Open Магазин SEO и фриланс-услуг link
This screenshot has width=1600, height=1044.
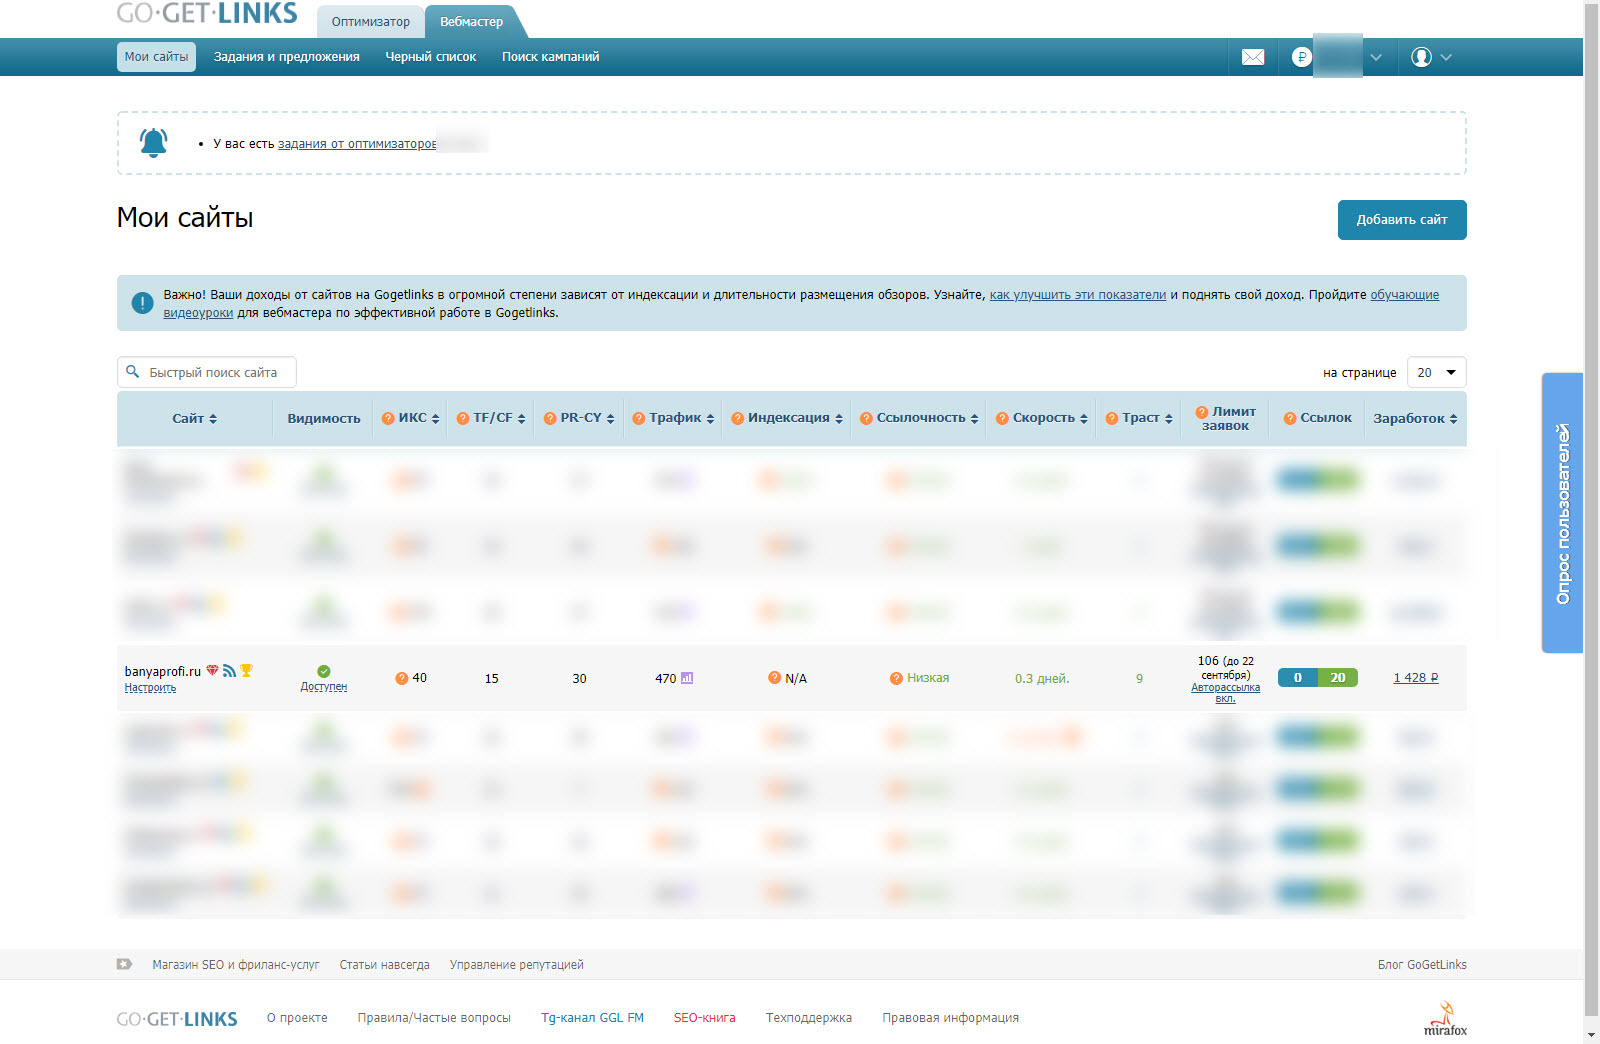tap(236, 965)
